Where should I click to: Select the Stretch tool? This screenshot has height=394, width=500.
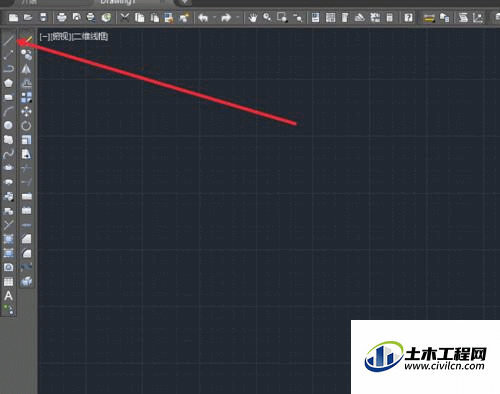(26, 154)
